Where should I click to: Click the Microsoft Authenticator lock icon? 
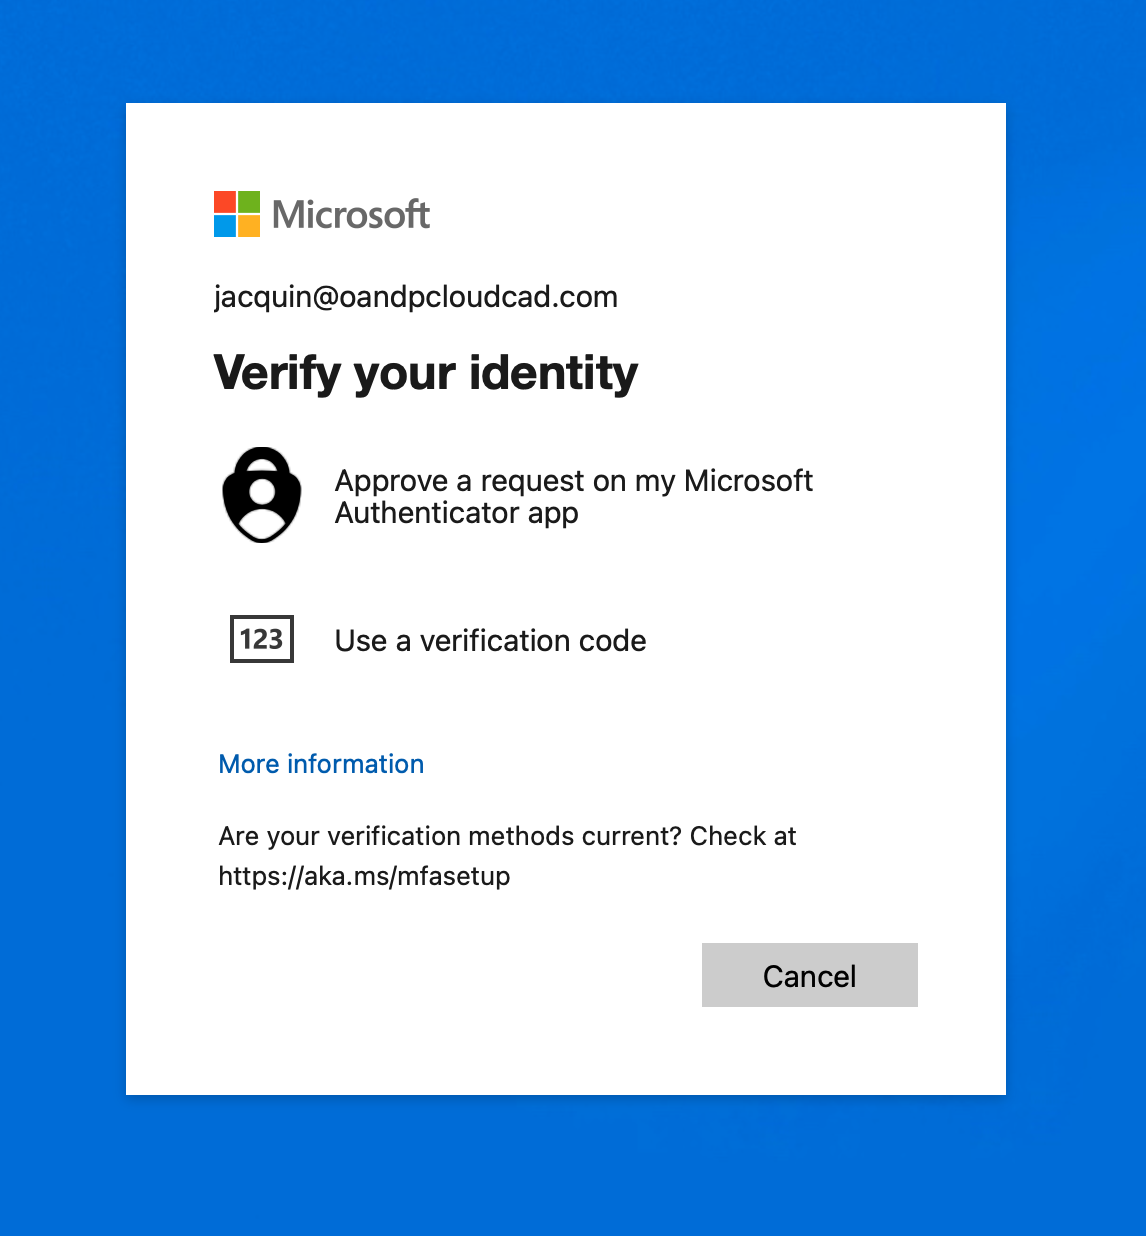pos(262,495)
